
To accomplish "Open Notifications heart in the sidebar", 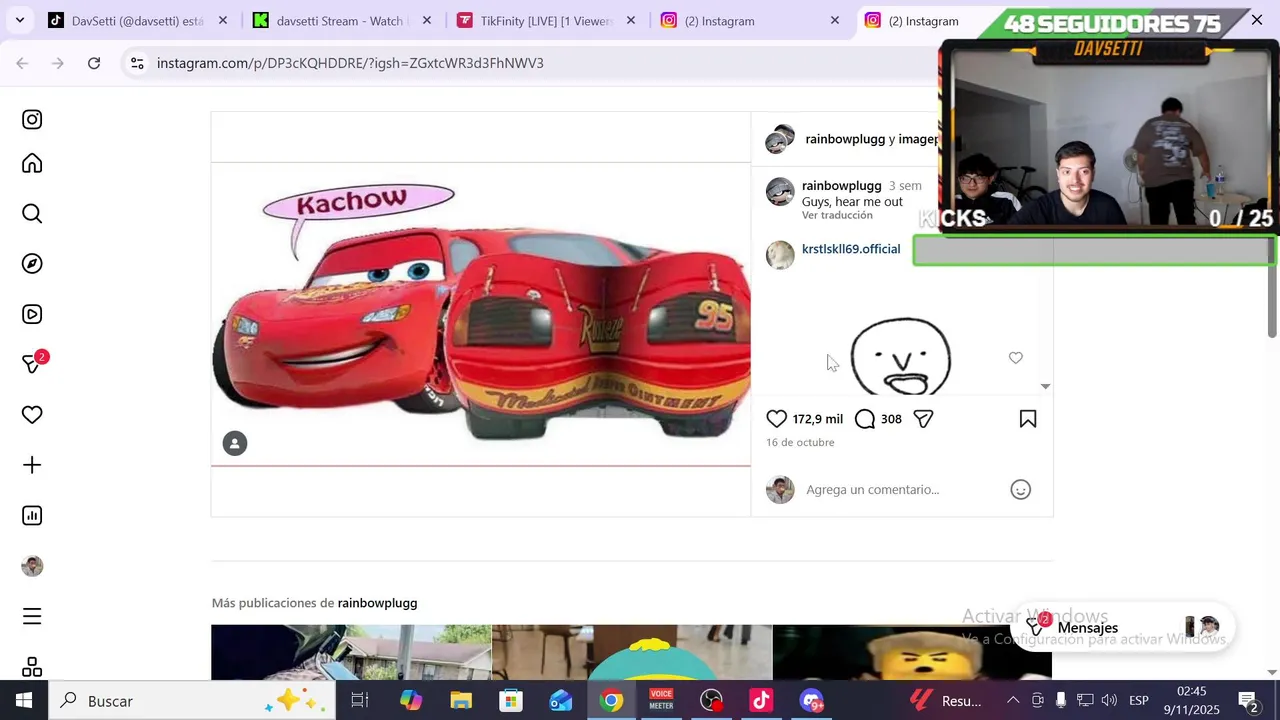I will [32, 415].
